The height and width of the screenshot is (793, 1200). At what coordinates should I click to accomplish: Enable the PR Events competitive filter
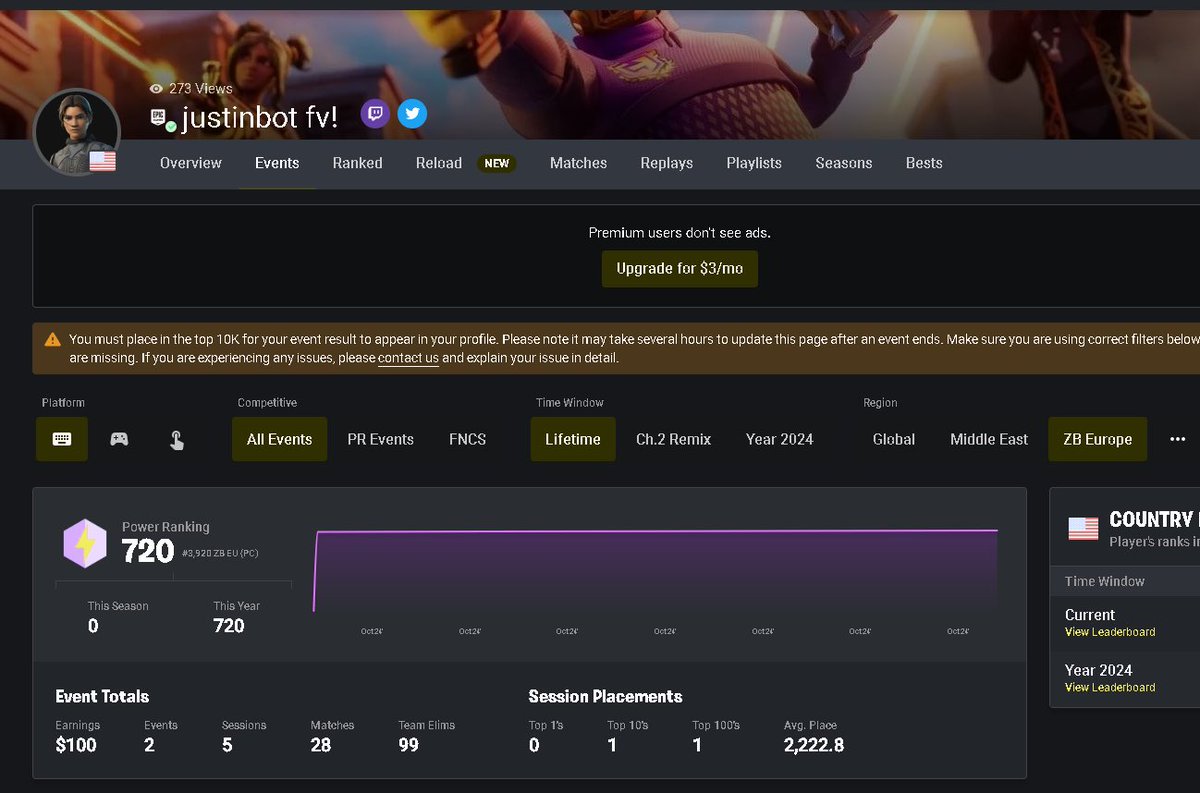pos(380,439)
